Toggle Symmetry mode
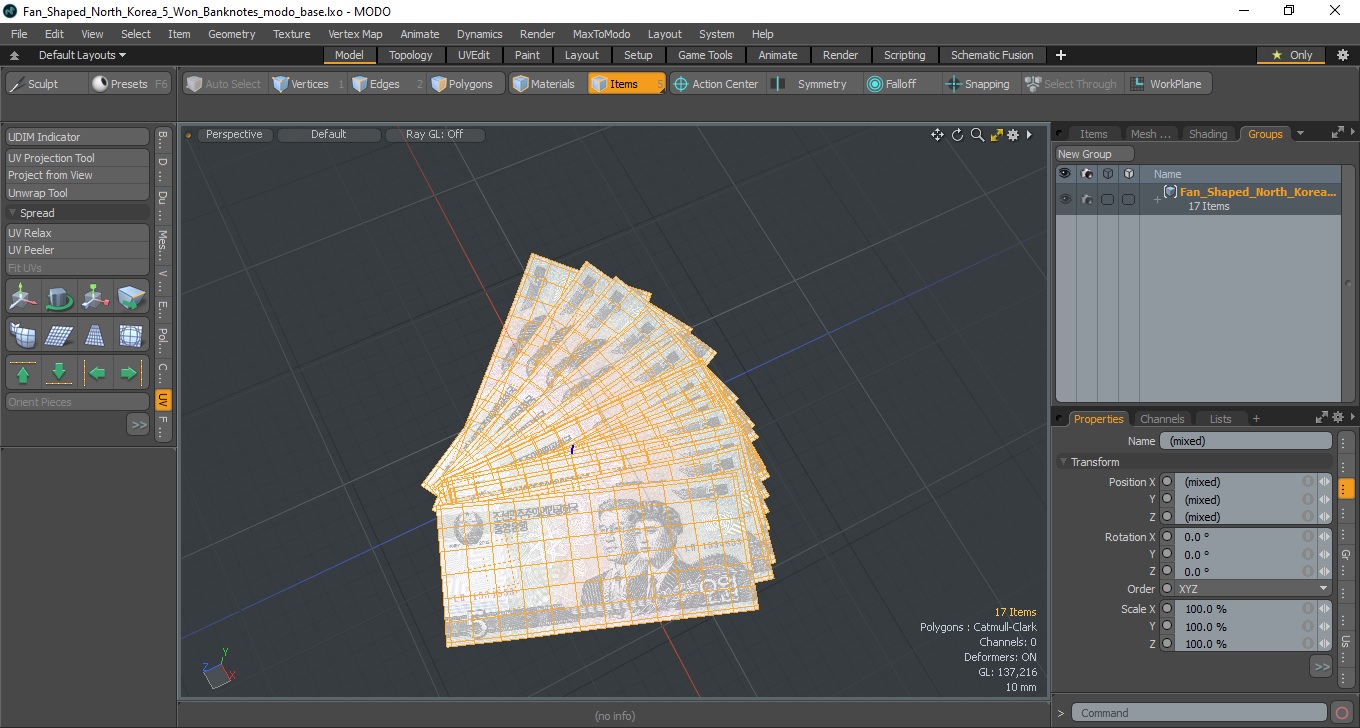 pyautogui.click(x=812, y=84)
